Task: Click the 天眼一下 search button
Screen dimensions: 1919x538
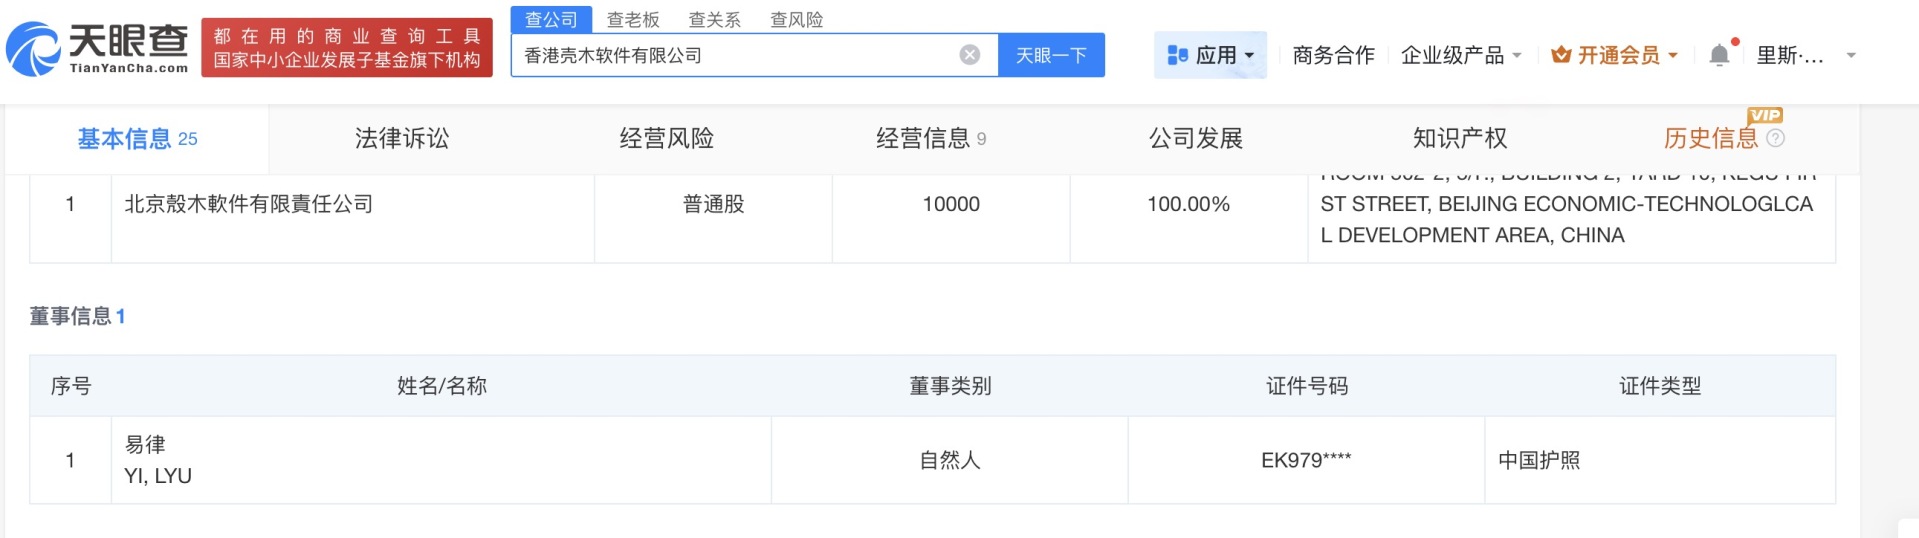Action: 1051,55
